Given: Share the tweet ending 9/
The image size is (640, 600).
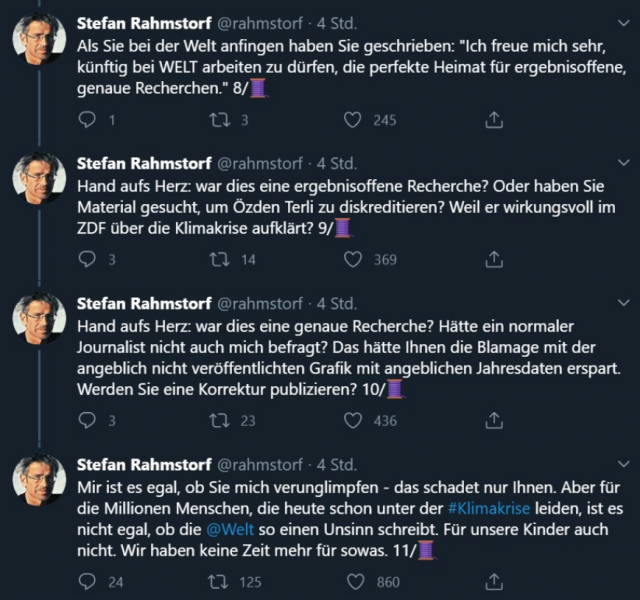Looking at the screenshot, I should pos(493,260).
